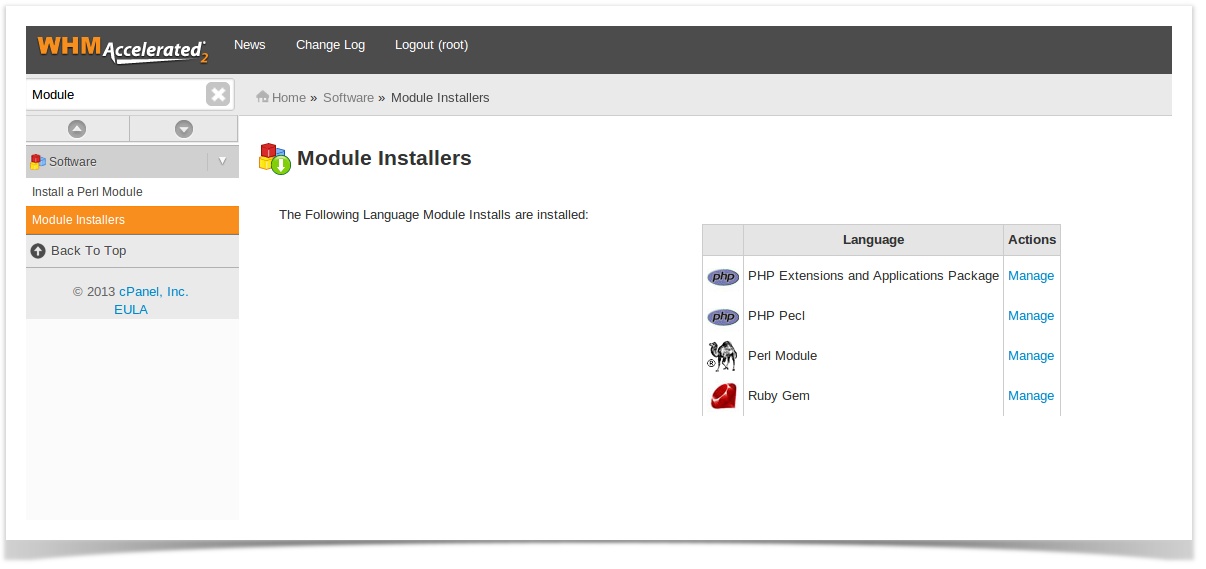Click the PHP Extensions and Applications icon
The image size is (1206, 569).
(x=722, y=277)
